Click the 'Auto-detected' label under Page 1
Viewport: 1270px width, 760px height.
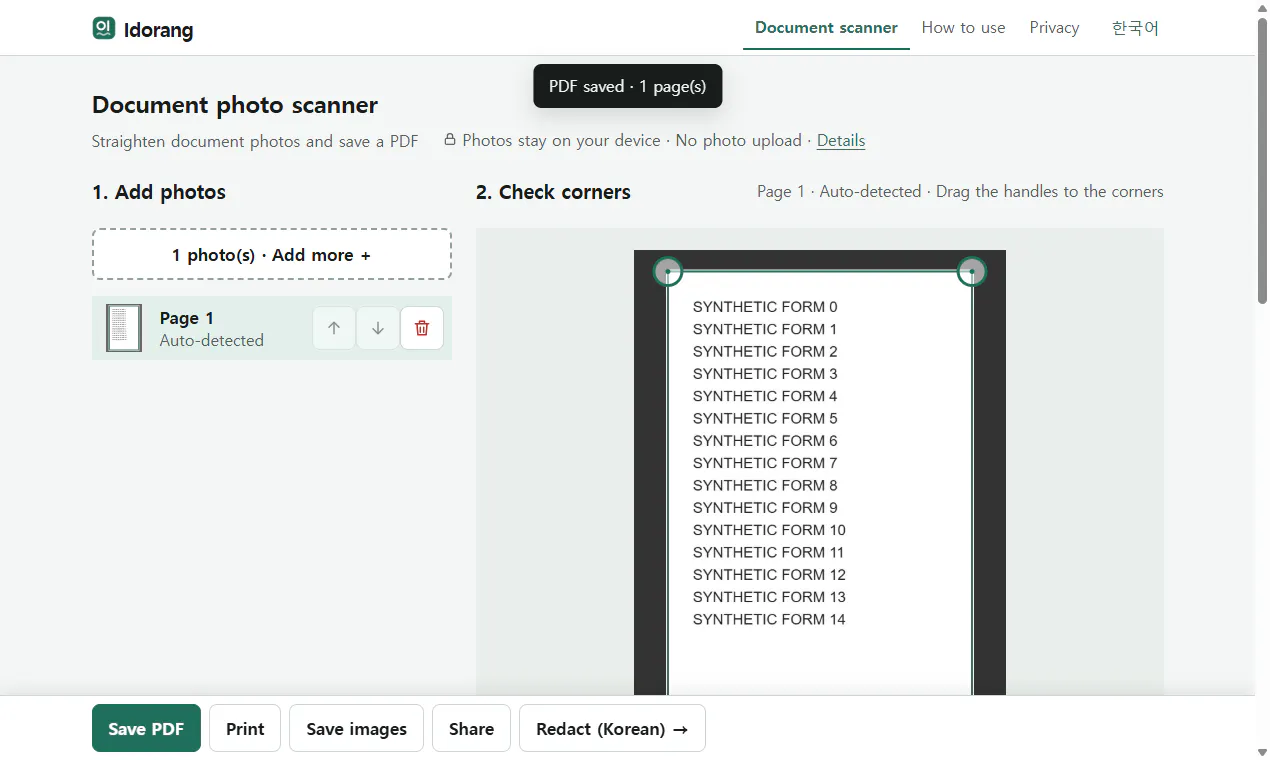[x=212, y=340]
